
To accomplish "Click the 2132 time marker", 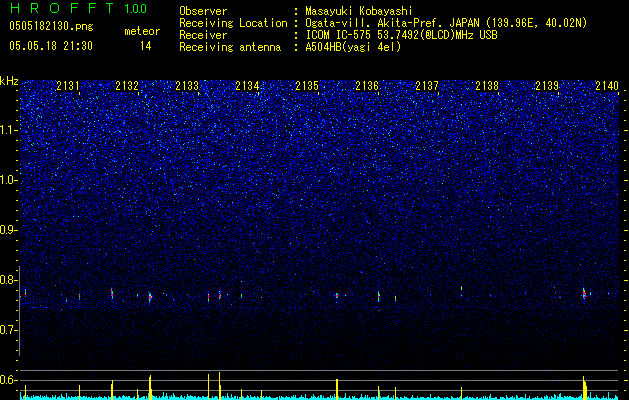I will pyautogui.click(x=127, y=85).
